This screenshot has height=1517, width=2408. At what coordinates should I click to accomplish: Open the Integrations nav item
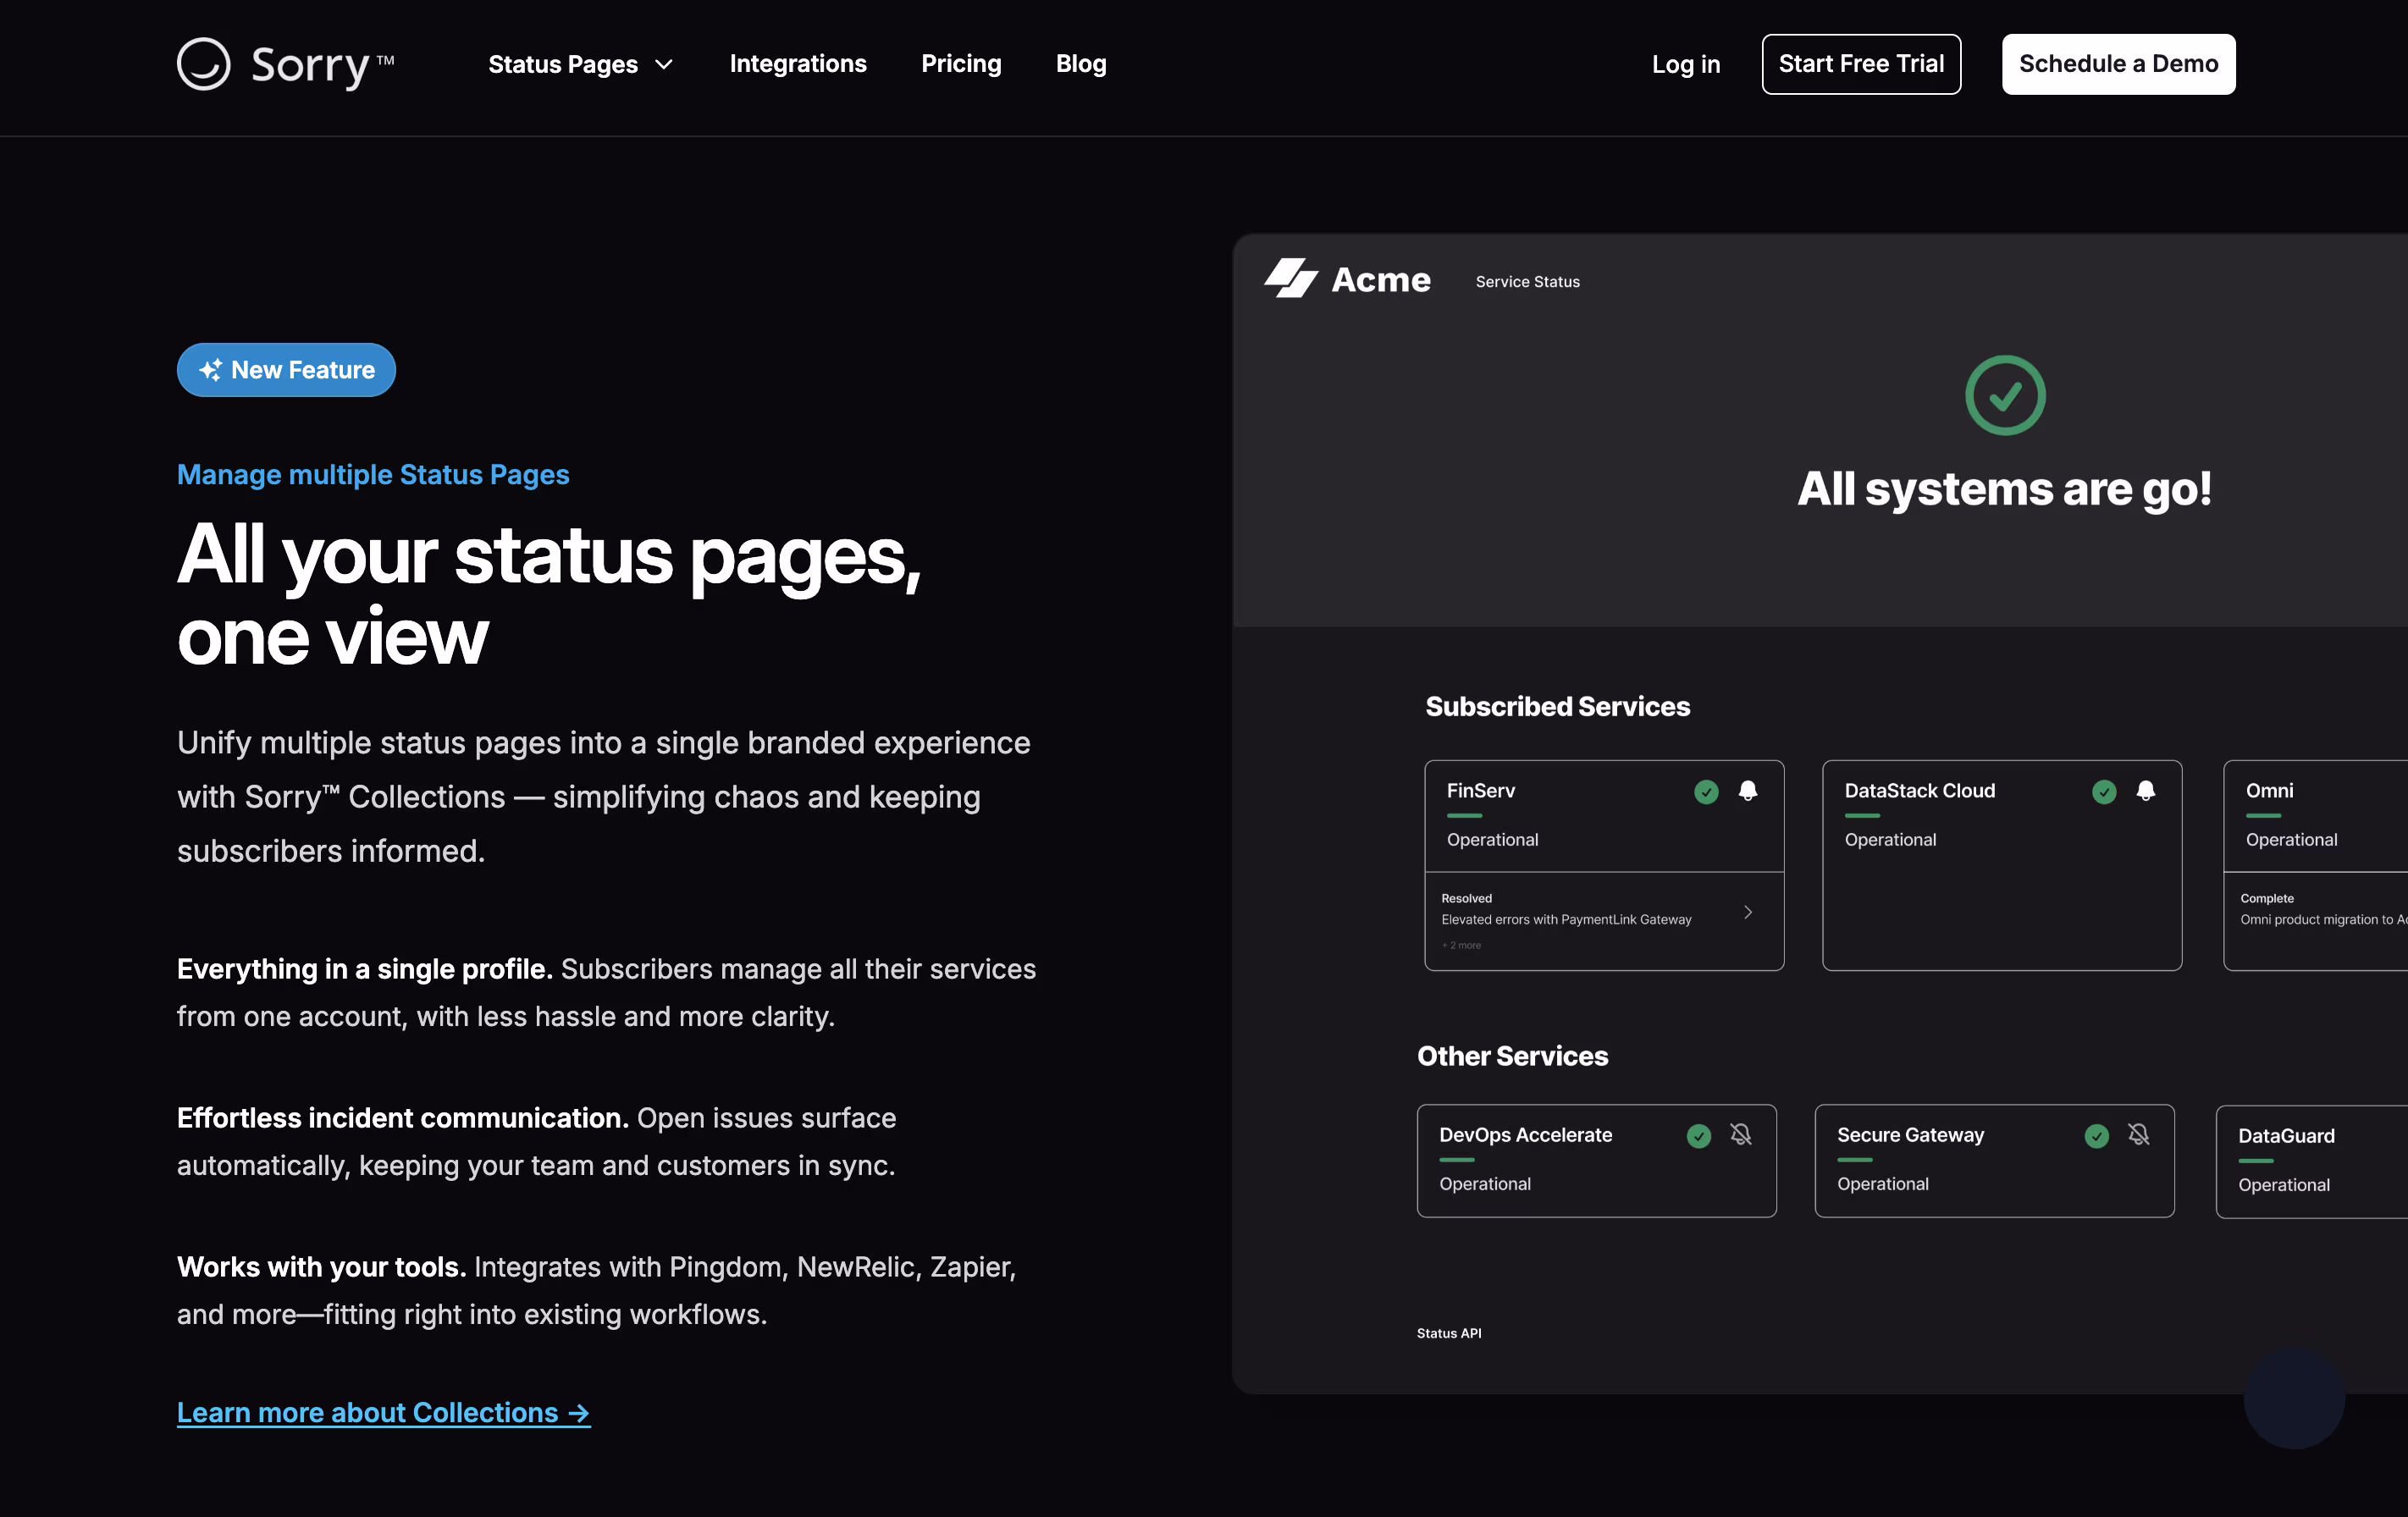pos(797,64)
